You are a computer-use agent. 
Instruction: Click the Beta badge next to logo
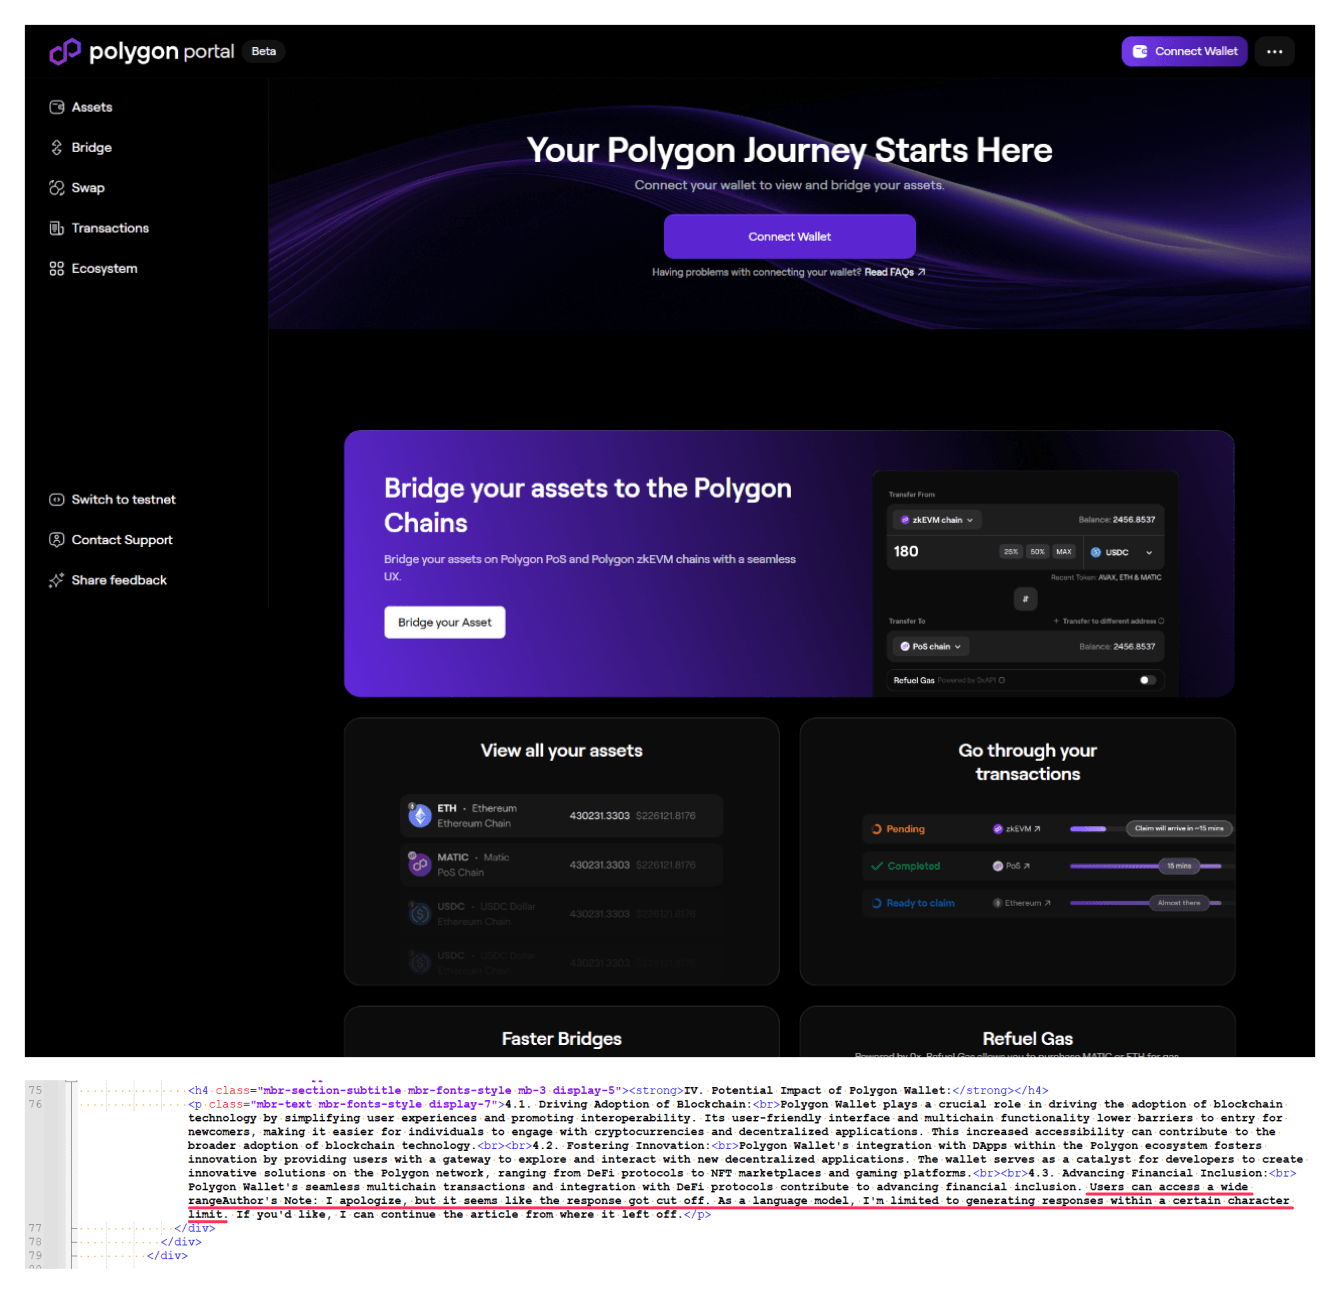264,51
